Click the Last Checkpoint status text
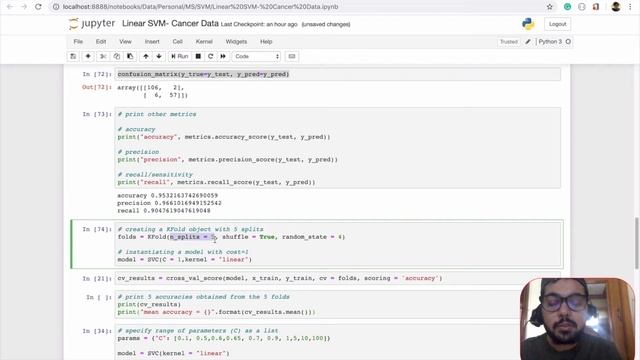Image resolution: width=640 pixels, height=360 pixels. pos(259,24)
